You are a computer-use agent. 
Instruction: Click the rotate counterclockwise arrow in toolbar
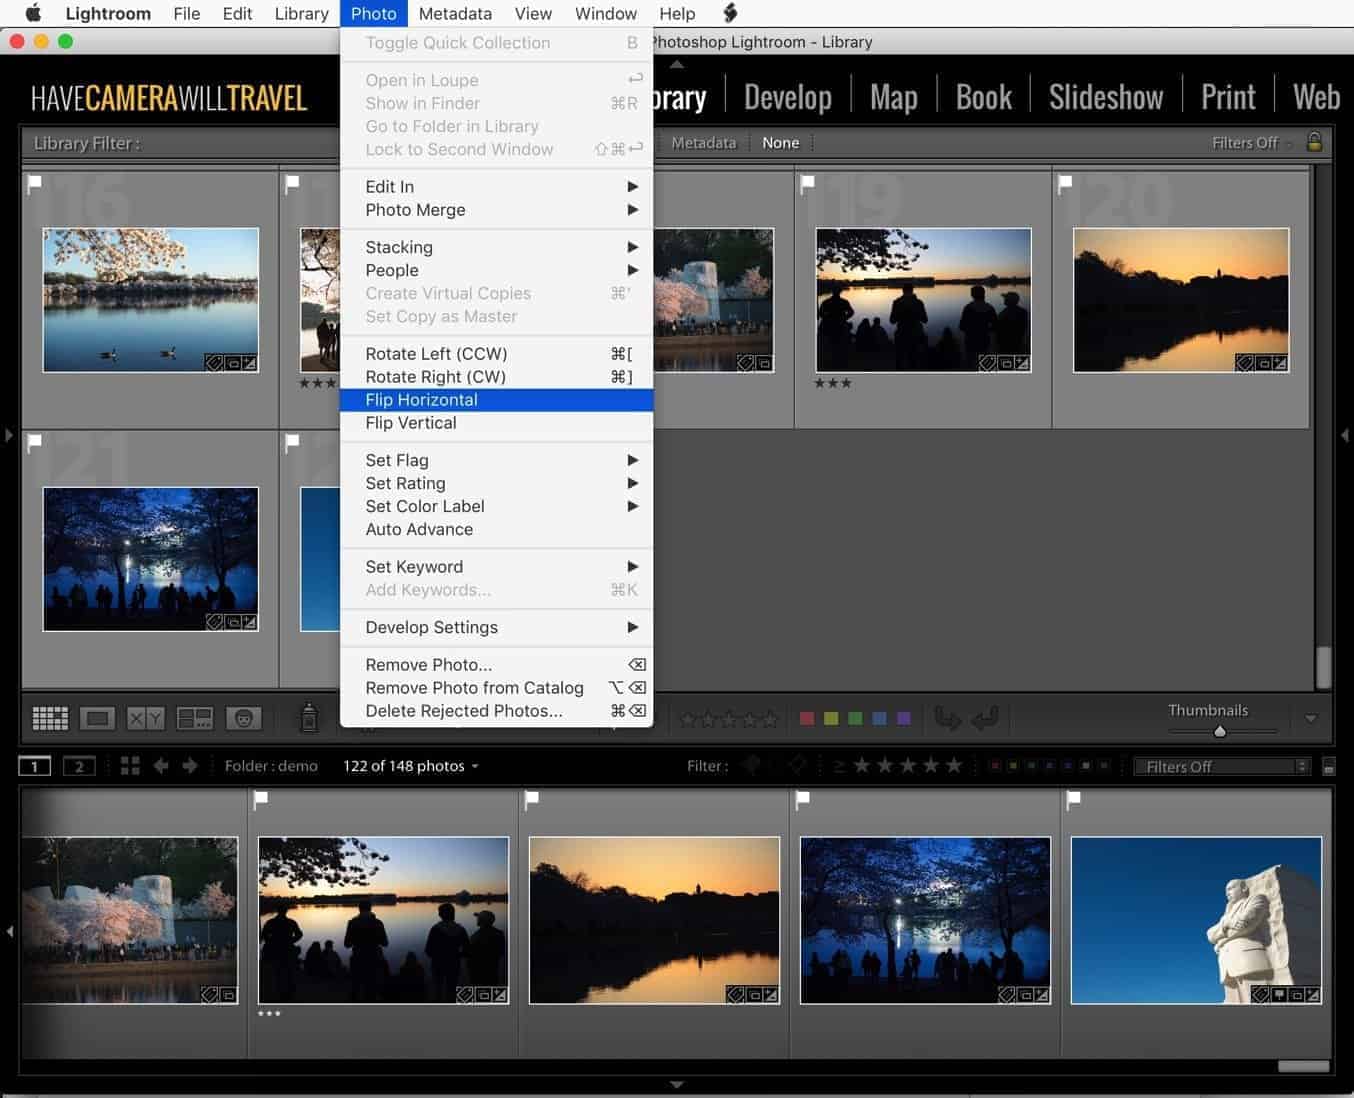947,718
